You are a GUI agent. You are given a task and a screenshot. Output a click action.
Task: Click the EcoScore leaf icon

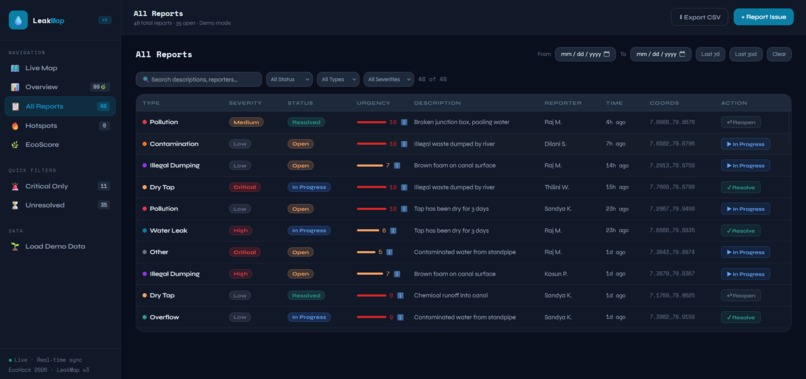[x=15, y=145]
